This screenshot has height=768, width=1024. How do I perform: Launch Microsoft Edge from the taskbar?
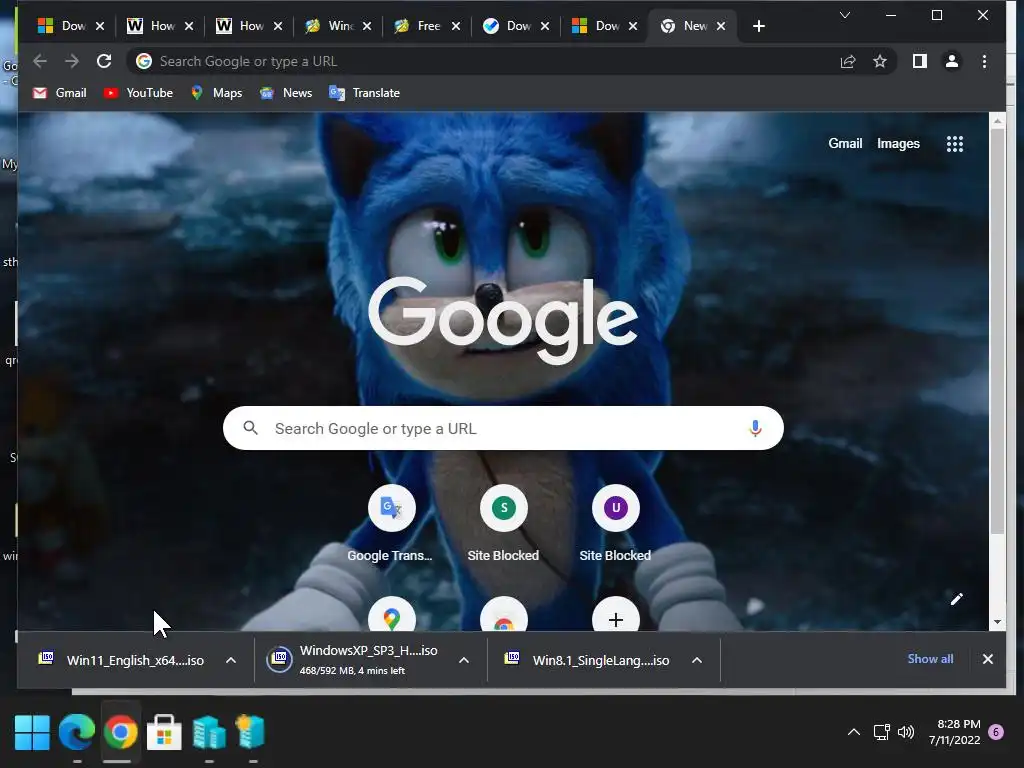(x=76, y=732)
